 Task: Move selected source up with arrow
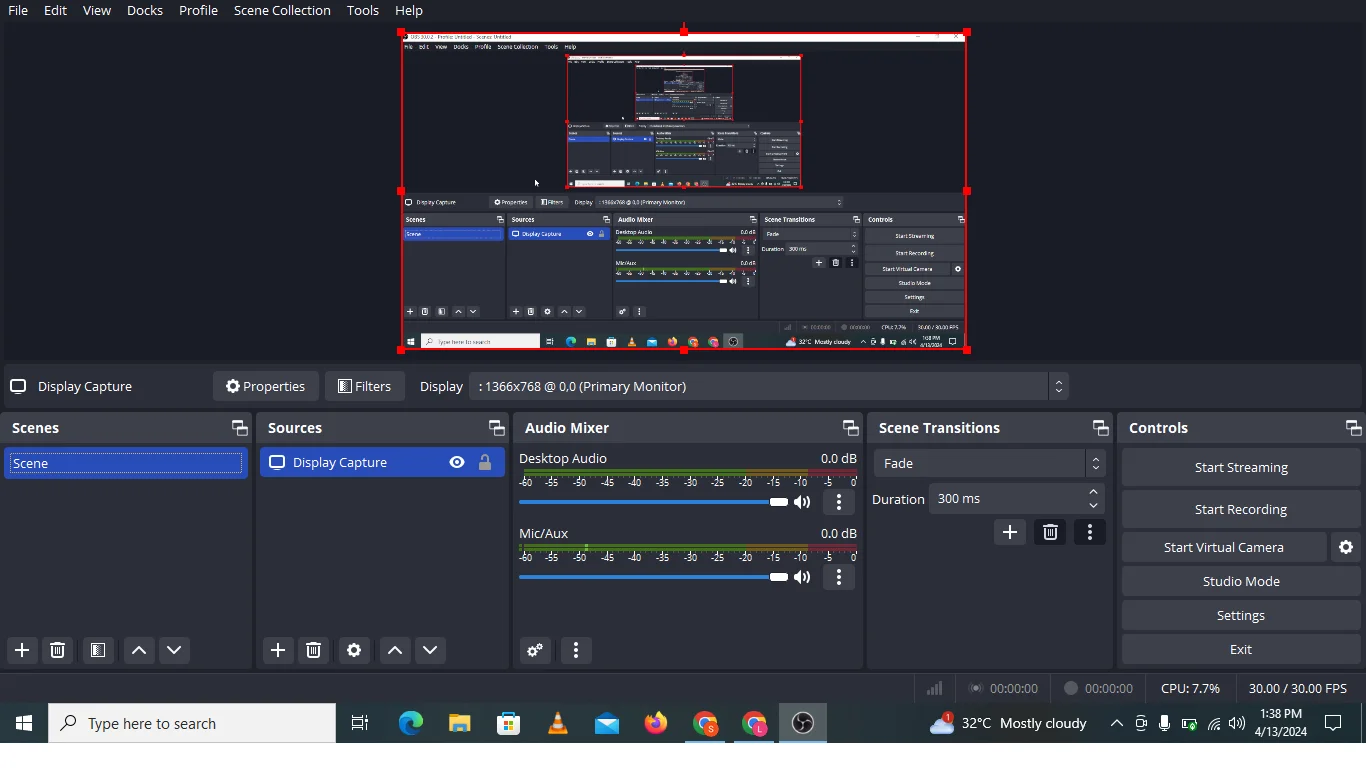[x=395, y=651]
